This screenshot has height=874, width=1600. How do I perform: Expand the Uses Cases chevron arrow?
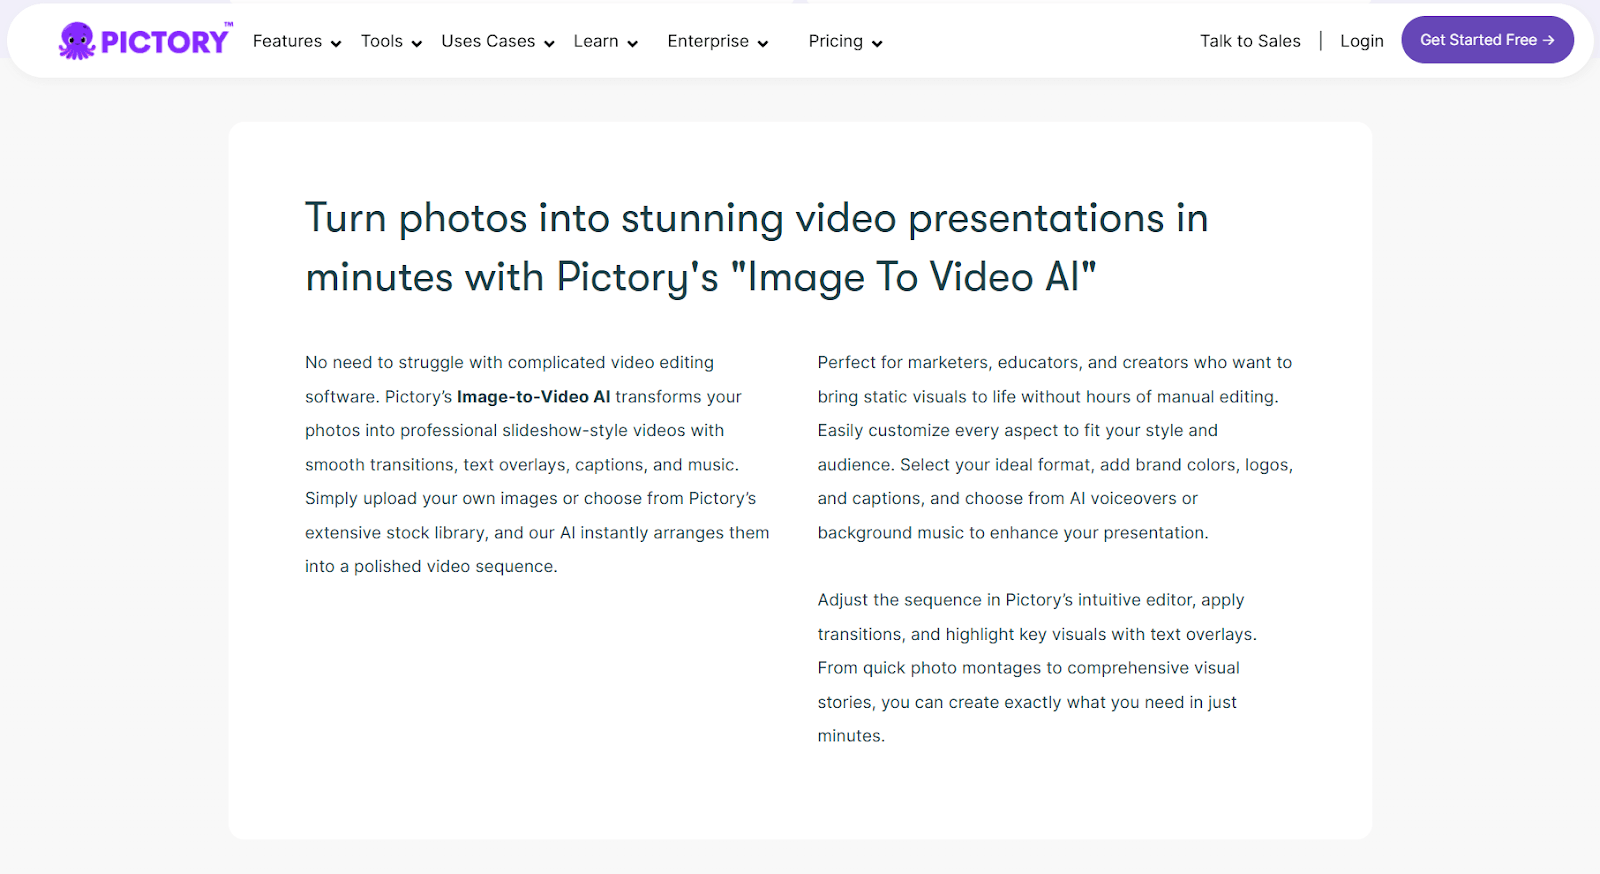(x=549, y=43)
